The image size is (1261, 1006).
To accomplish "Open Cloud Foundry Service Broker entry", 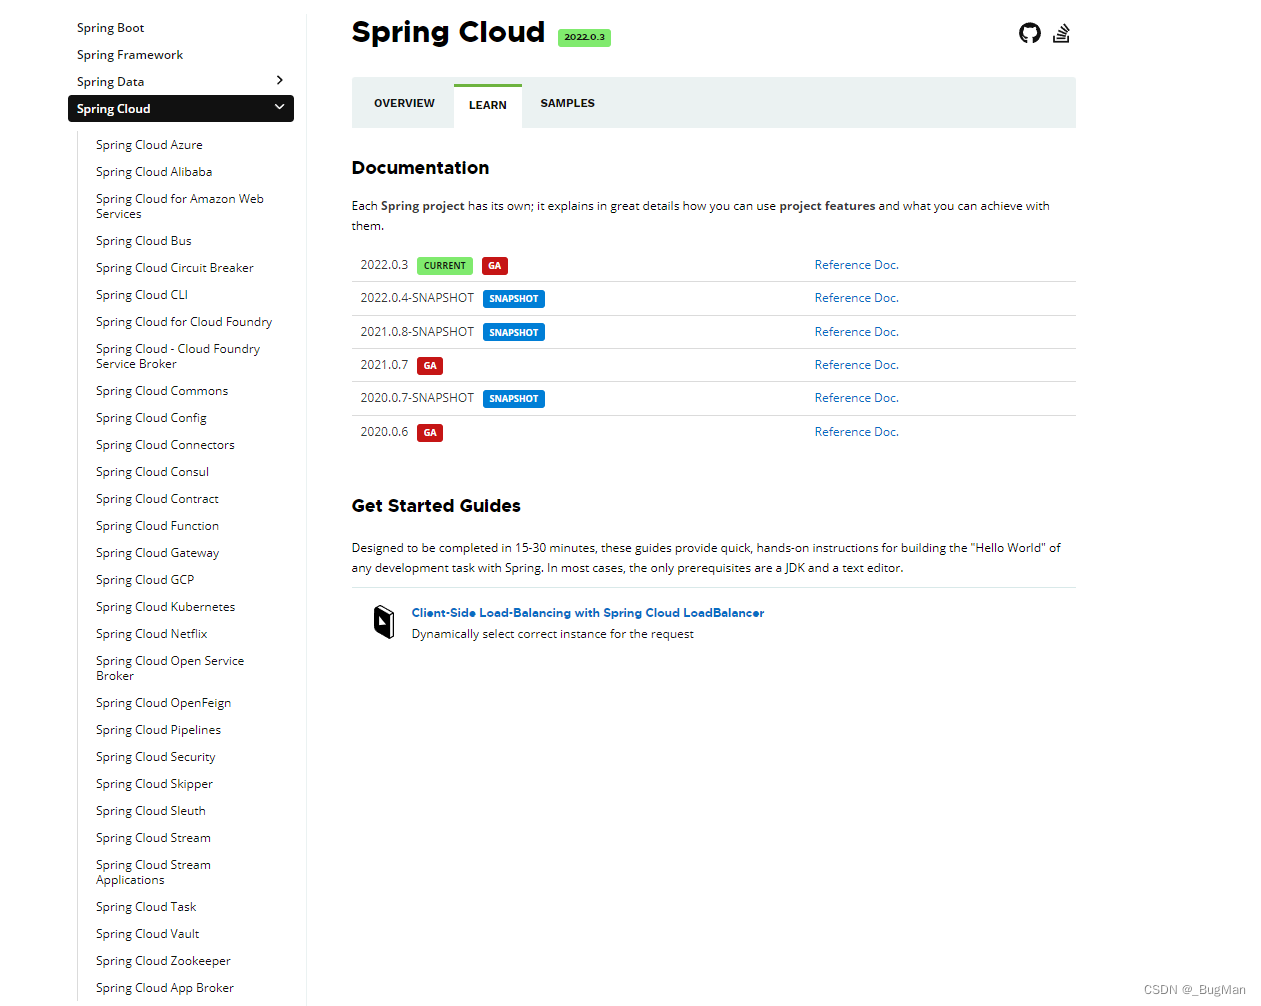I will pyautogui.click(x=178, y=356).
